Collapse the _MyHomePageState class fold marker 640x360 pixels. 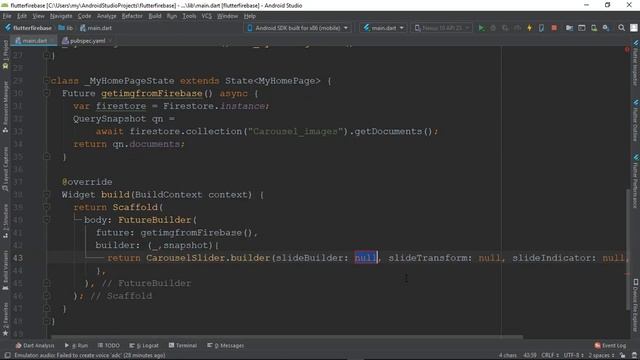[47, 80]
